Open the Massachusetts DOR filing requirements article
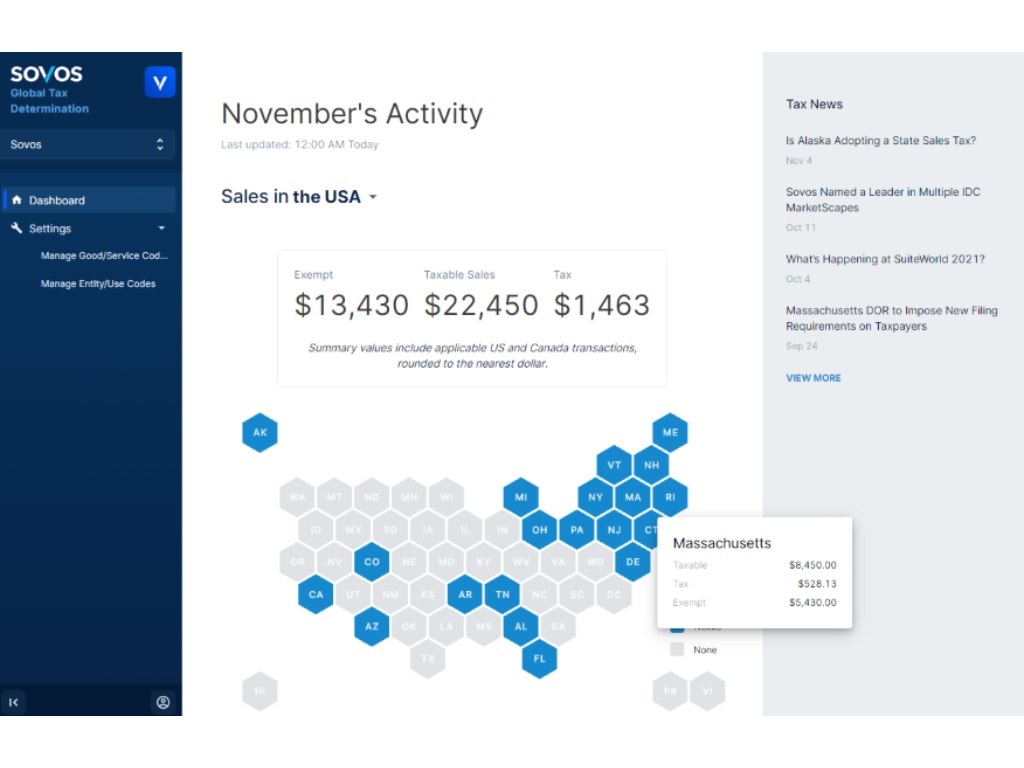The height and width of the screenshot is (768, 1024). tap(891, 318)
